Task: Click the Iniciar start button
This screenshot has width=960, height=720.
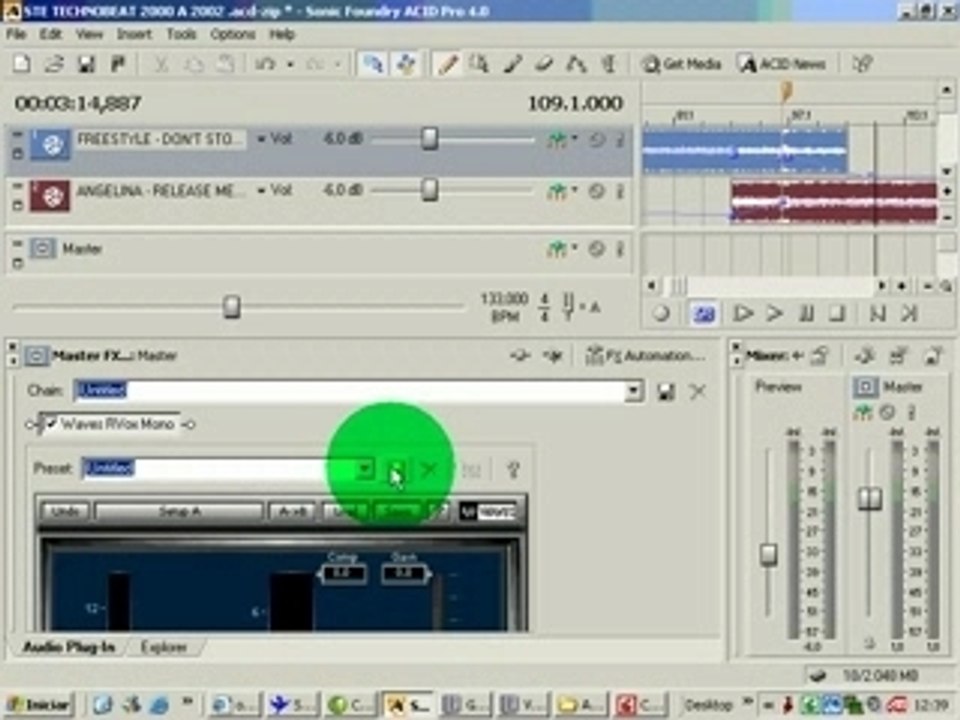Action: (40, 705)
